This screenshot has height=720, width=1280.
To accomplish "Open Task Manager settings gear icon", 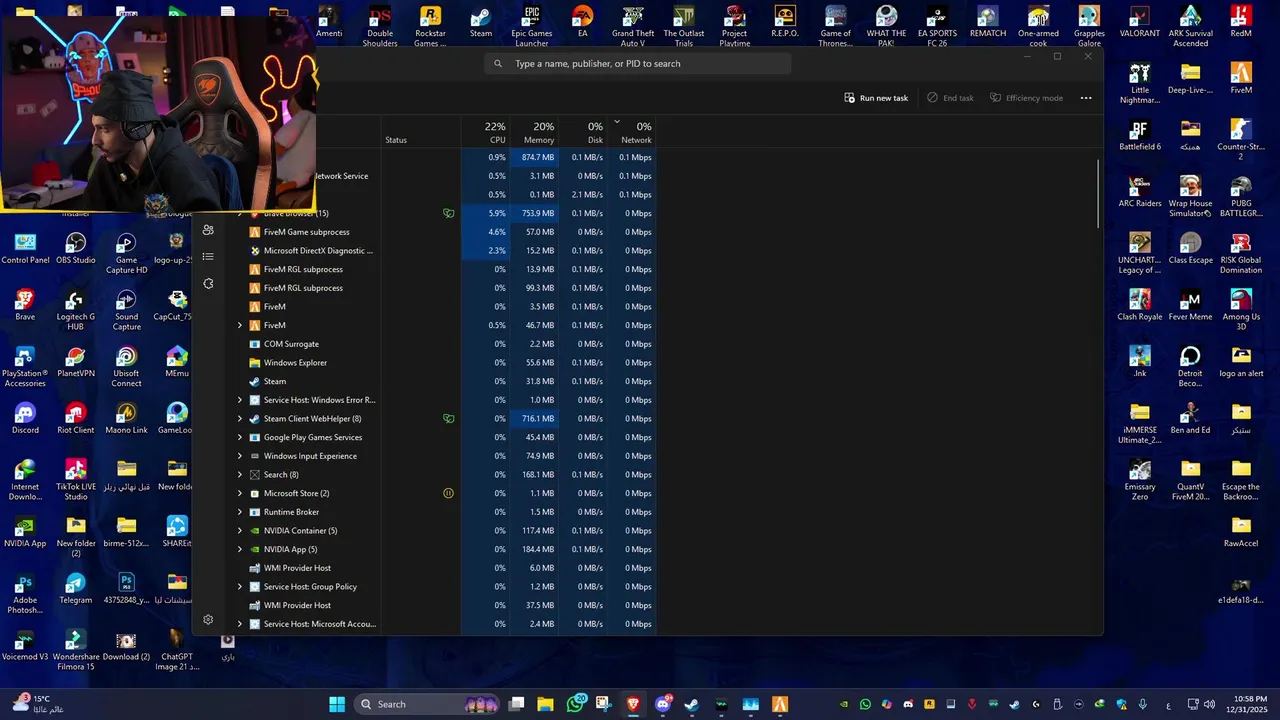I will coord(208,619).
